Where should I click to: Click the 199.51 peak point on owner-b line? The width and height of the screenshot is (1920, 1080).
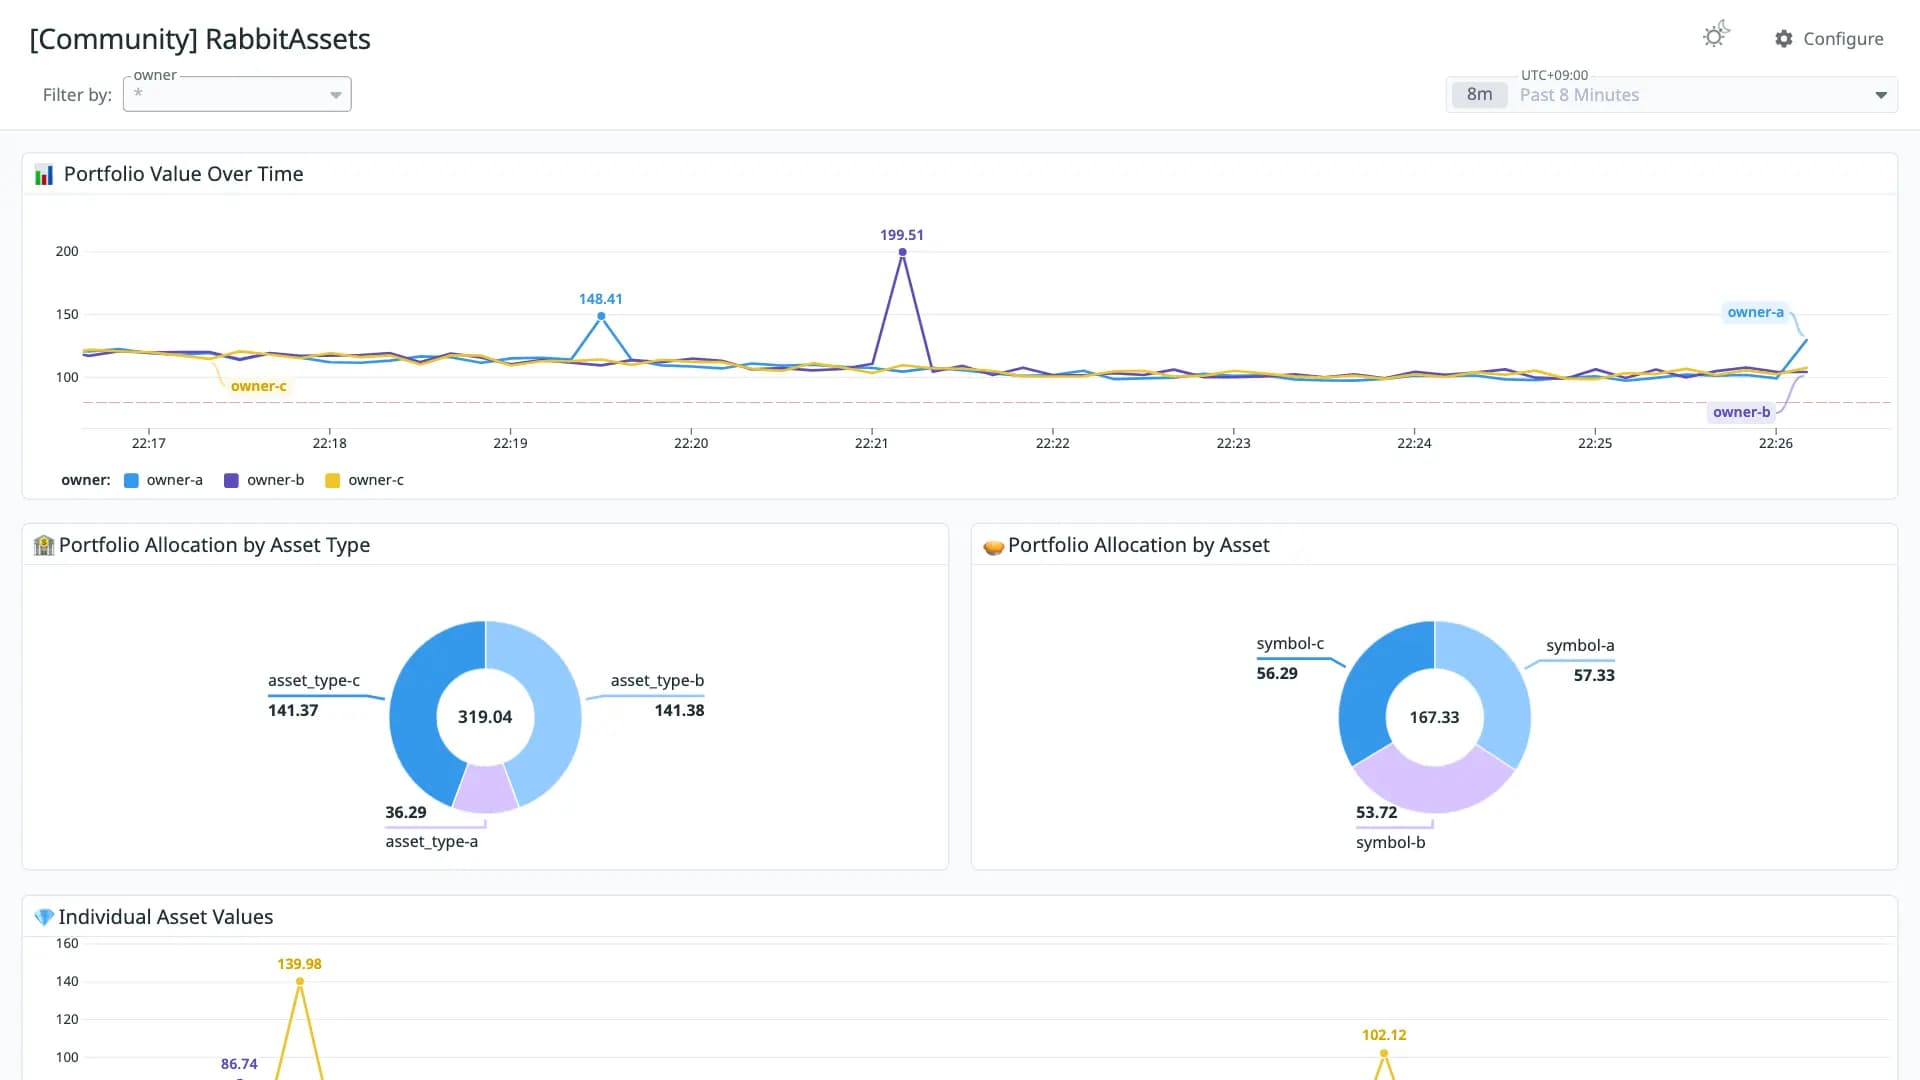[902, 252]
